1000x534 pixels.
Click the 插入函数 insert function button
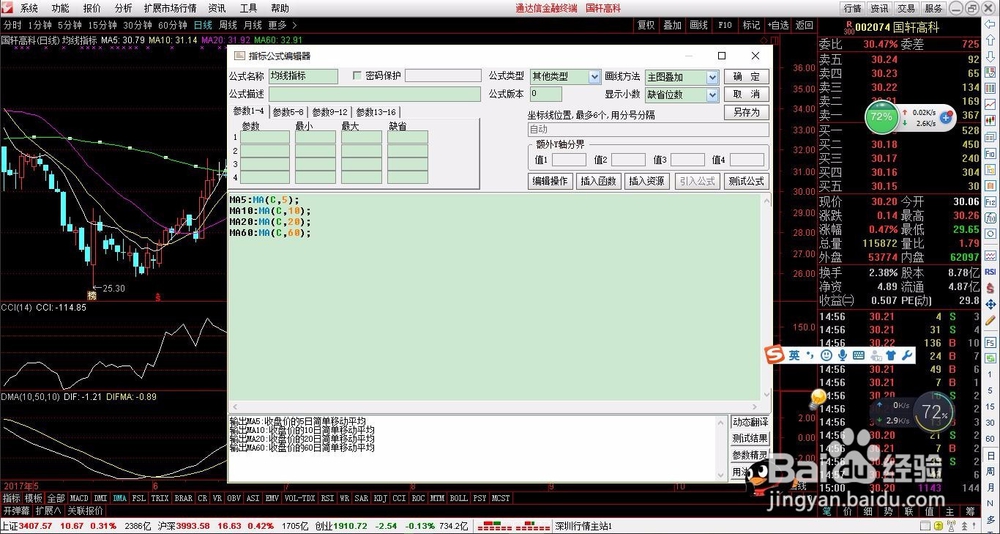coord(598,181)
